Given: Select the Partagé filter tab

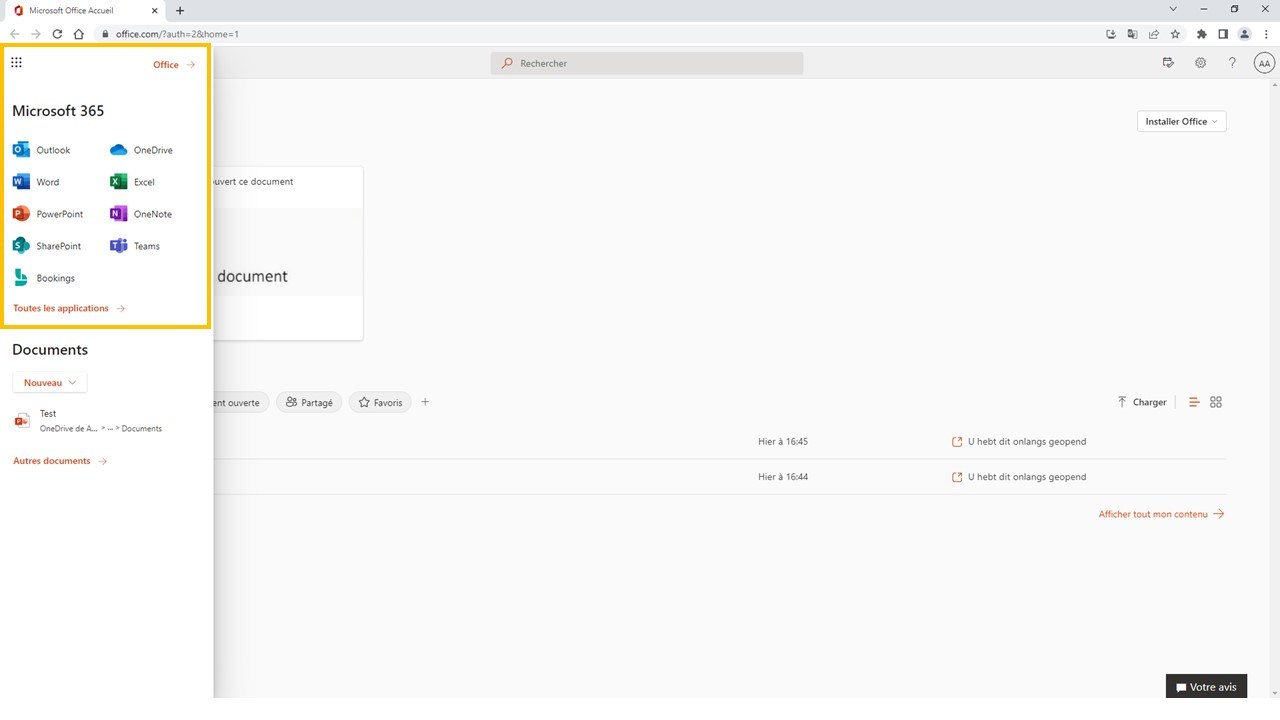Looking at the screenshot, I should point(309,402).
